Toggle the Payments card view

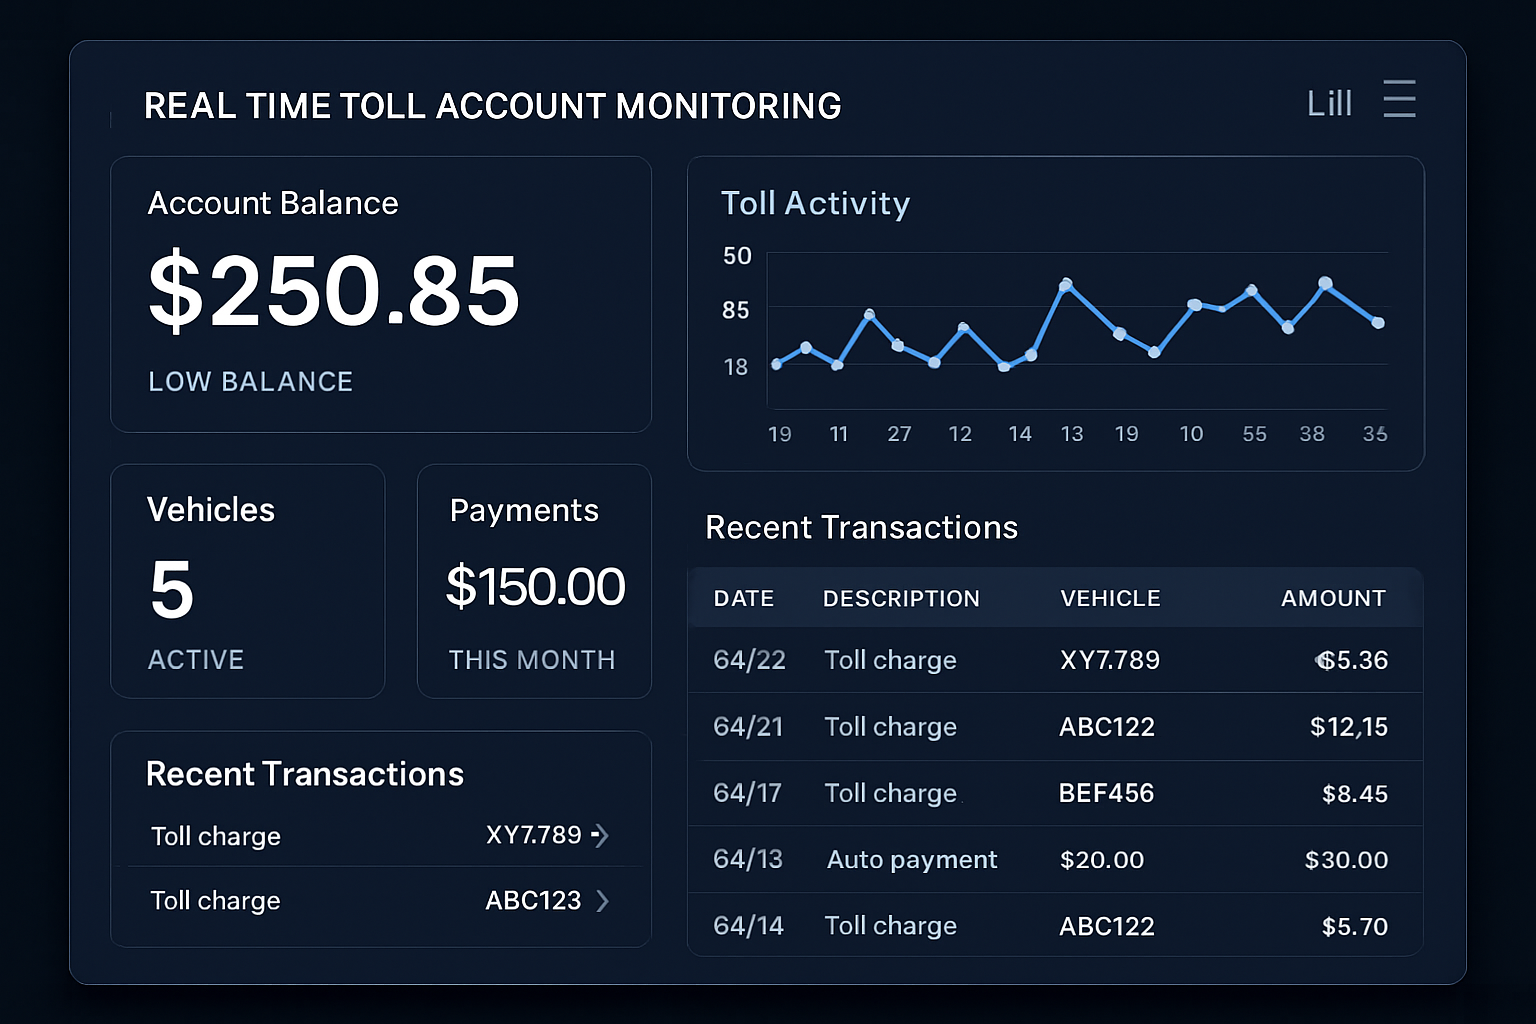click(x=534, y=581)
